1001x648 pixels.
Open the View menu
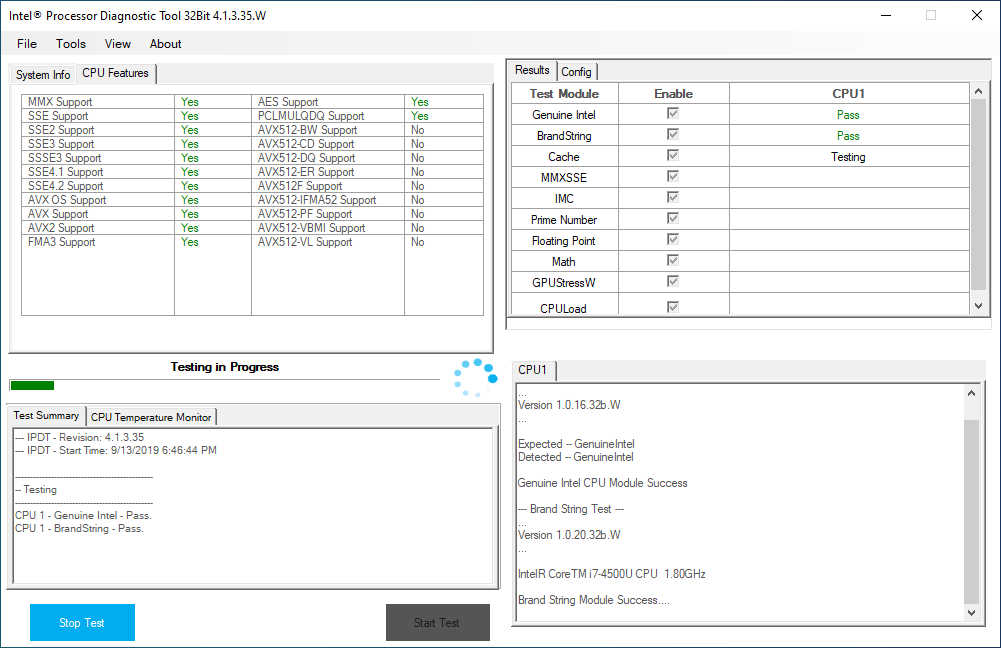coord(118,44)
